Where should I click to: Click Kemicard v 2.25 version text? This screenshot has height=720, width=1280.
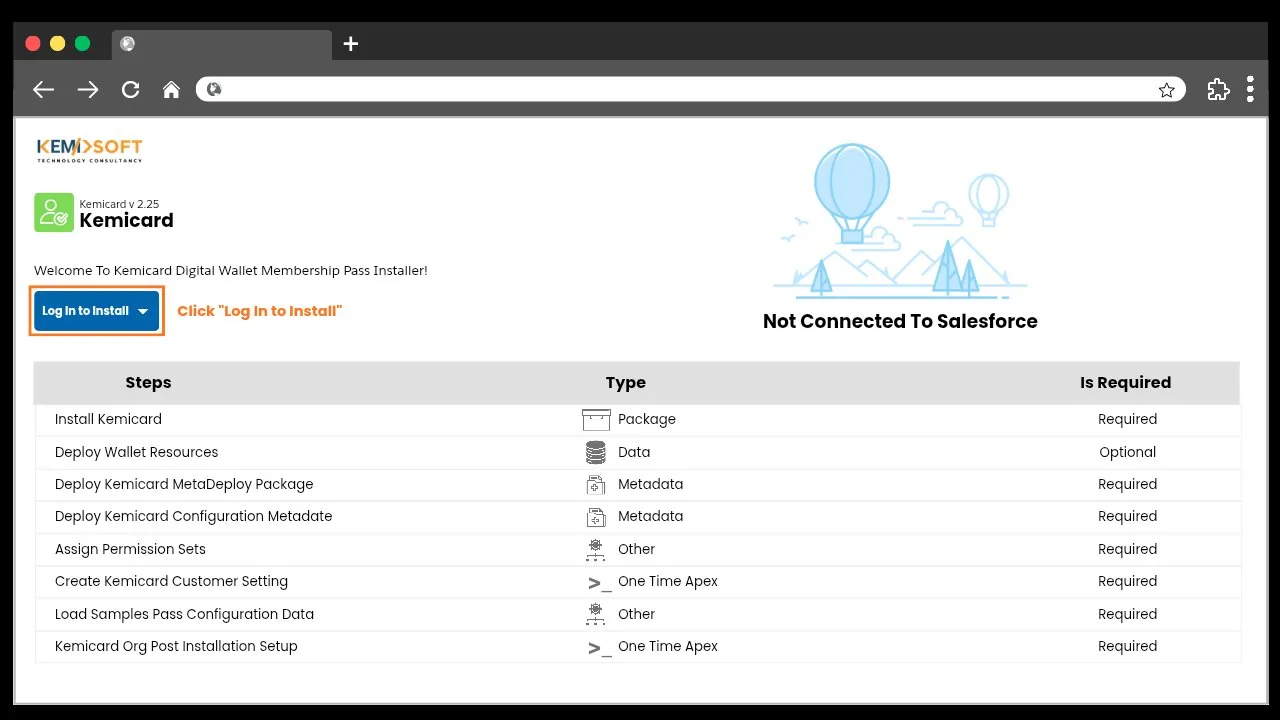pyautogui.click(x=119, y=204)
